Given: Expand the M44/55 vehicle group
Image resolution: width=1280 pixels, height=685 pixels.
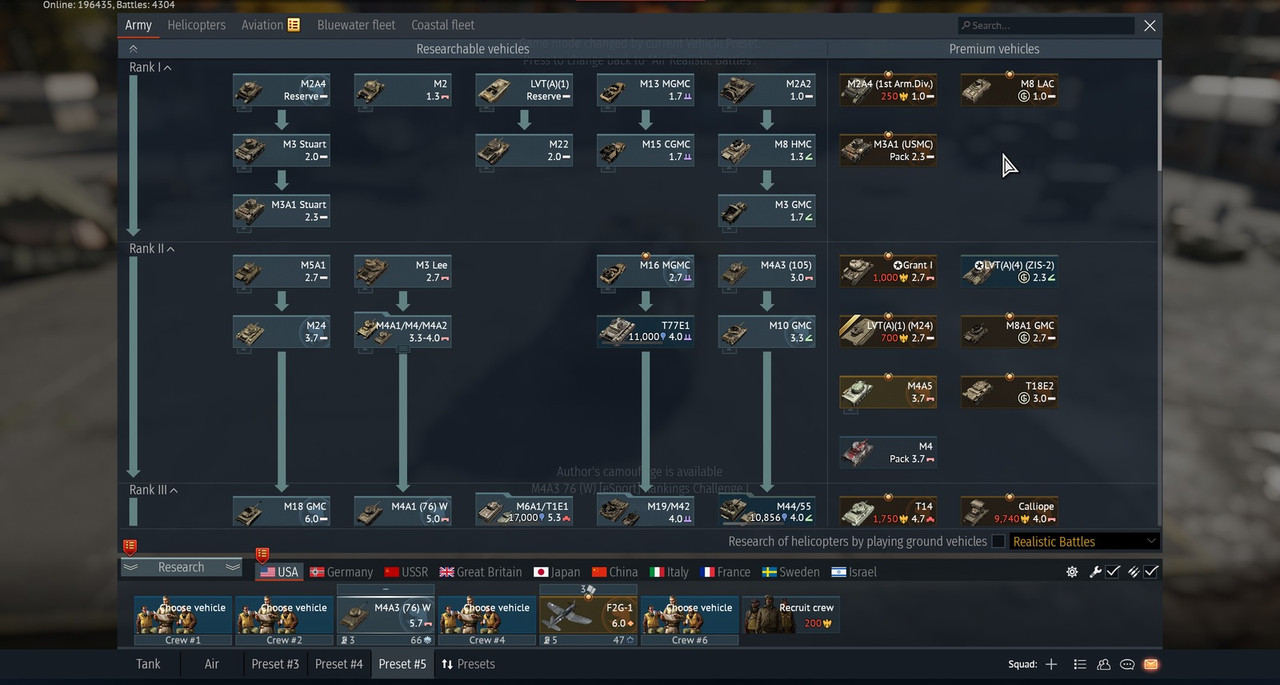Looking at the screenshot, I should pyautogui.click(x=767, y=511).
